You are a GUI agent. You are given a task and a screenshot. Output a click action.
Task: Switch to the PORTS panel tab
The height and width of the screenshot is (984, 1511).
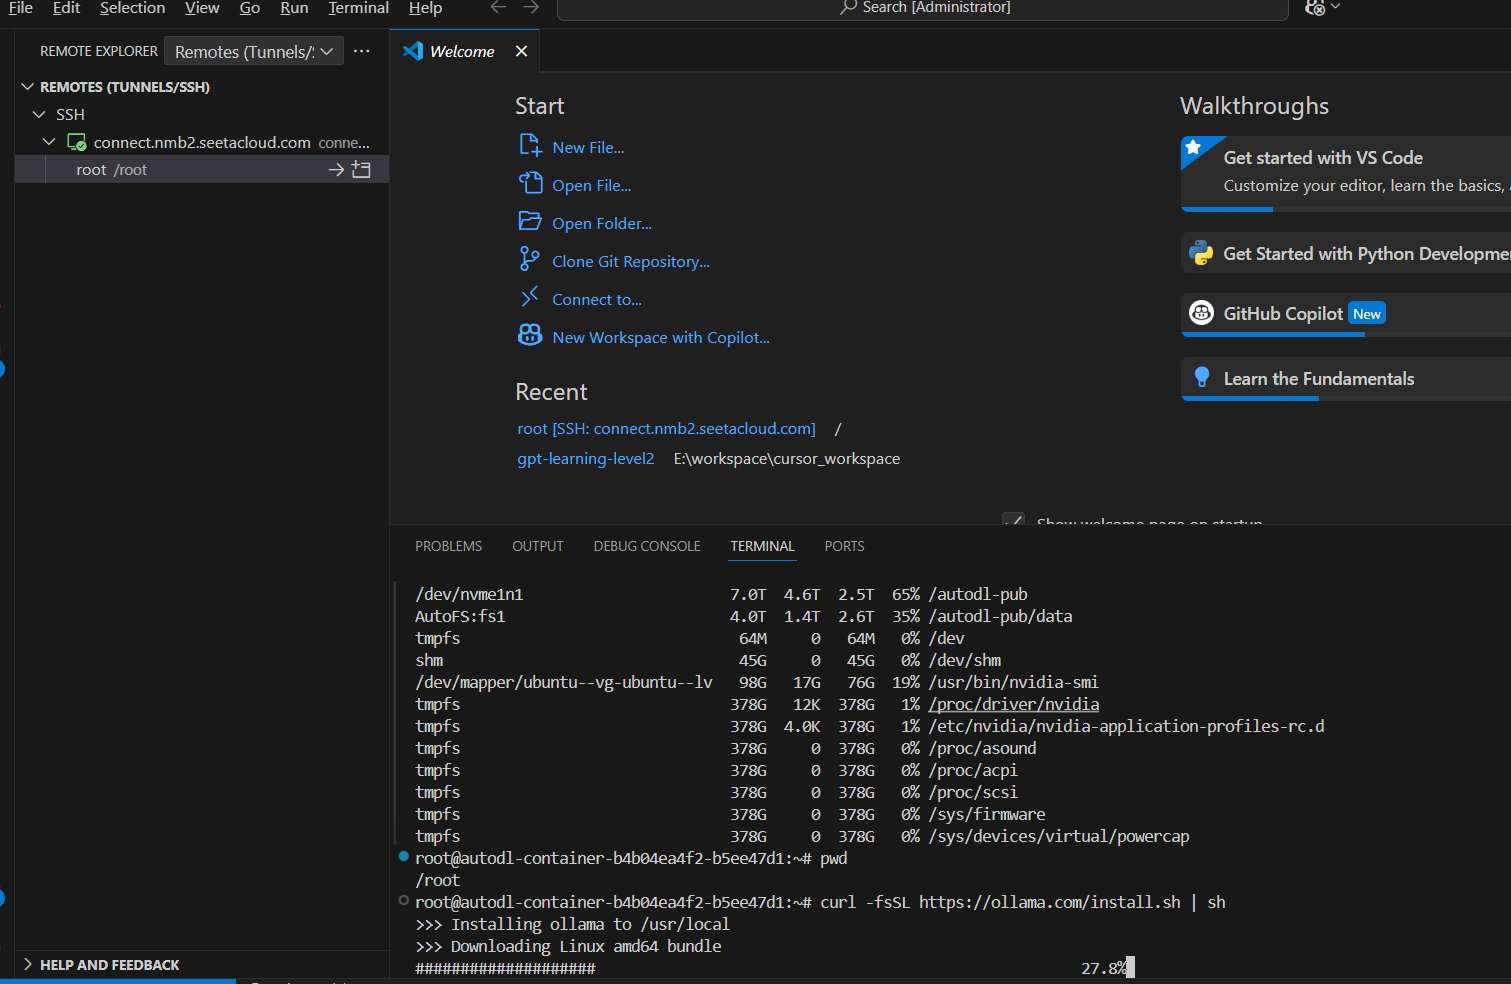tap(844, 546)
